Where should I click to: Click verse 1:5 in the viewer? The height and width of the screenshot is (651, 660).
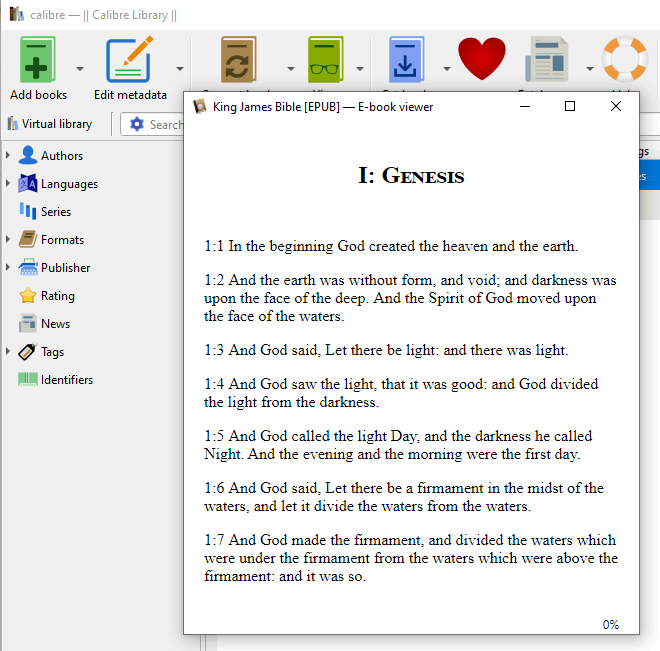point(398,445)
